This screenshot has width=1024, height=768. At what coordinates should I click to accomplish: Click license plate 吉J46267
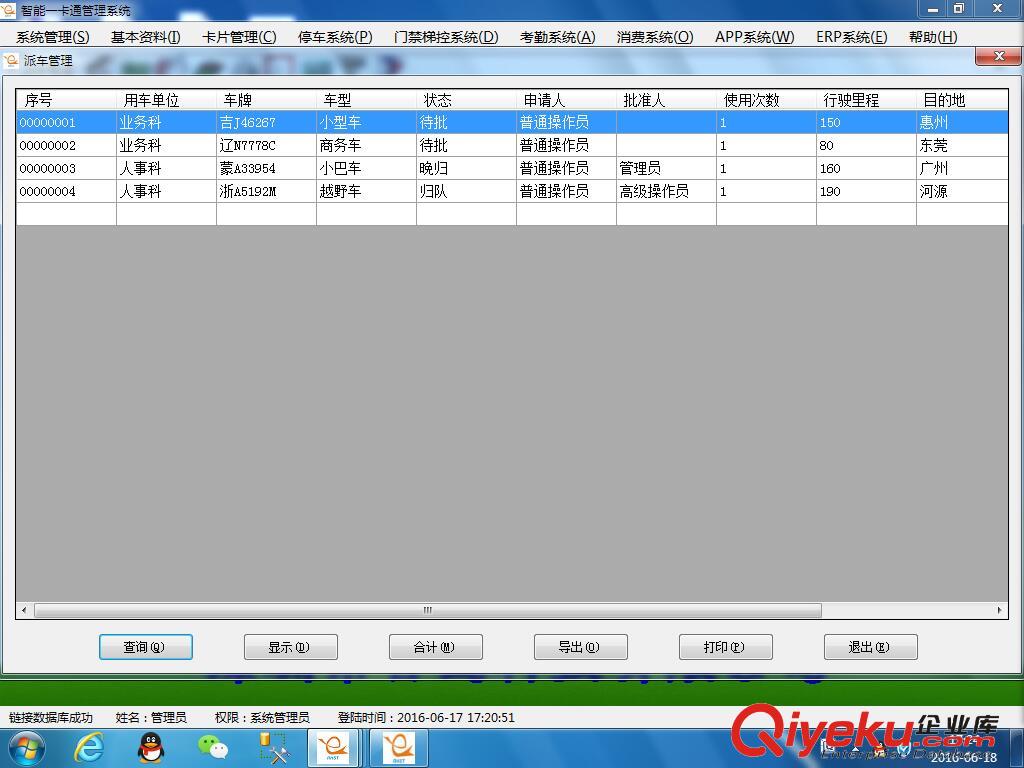(266, 122)
